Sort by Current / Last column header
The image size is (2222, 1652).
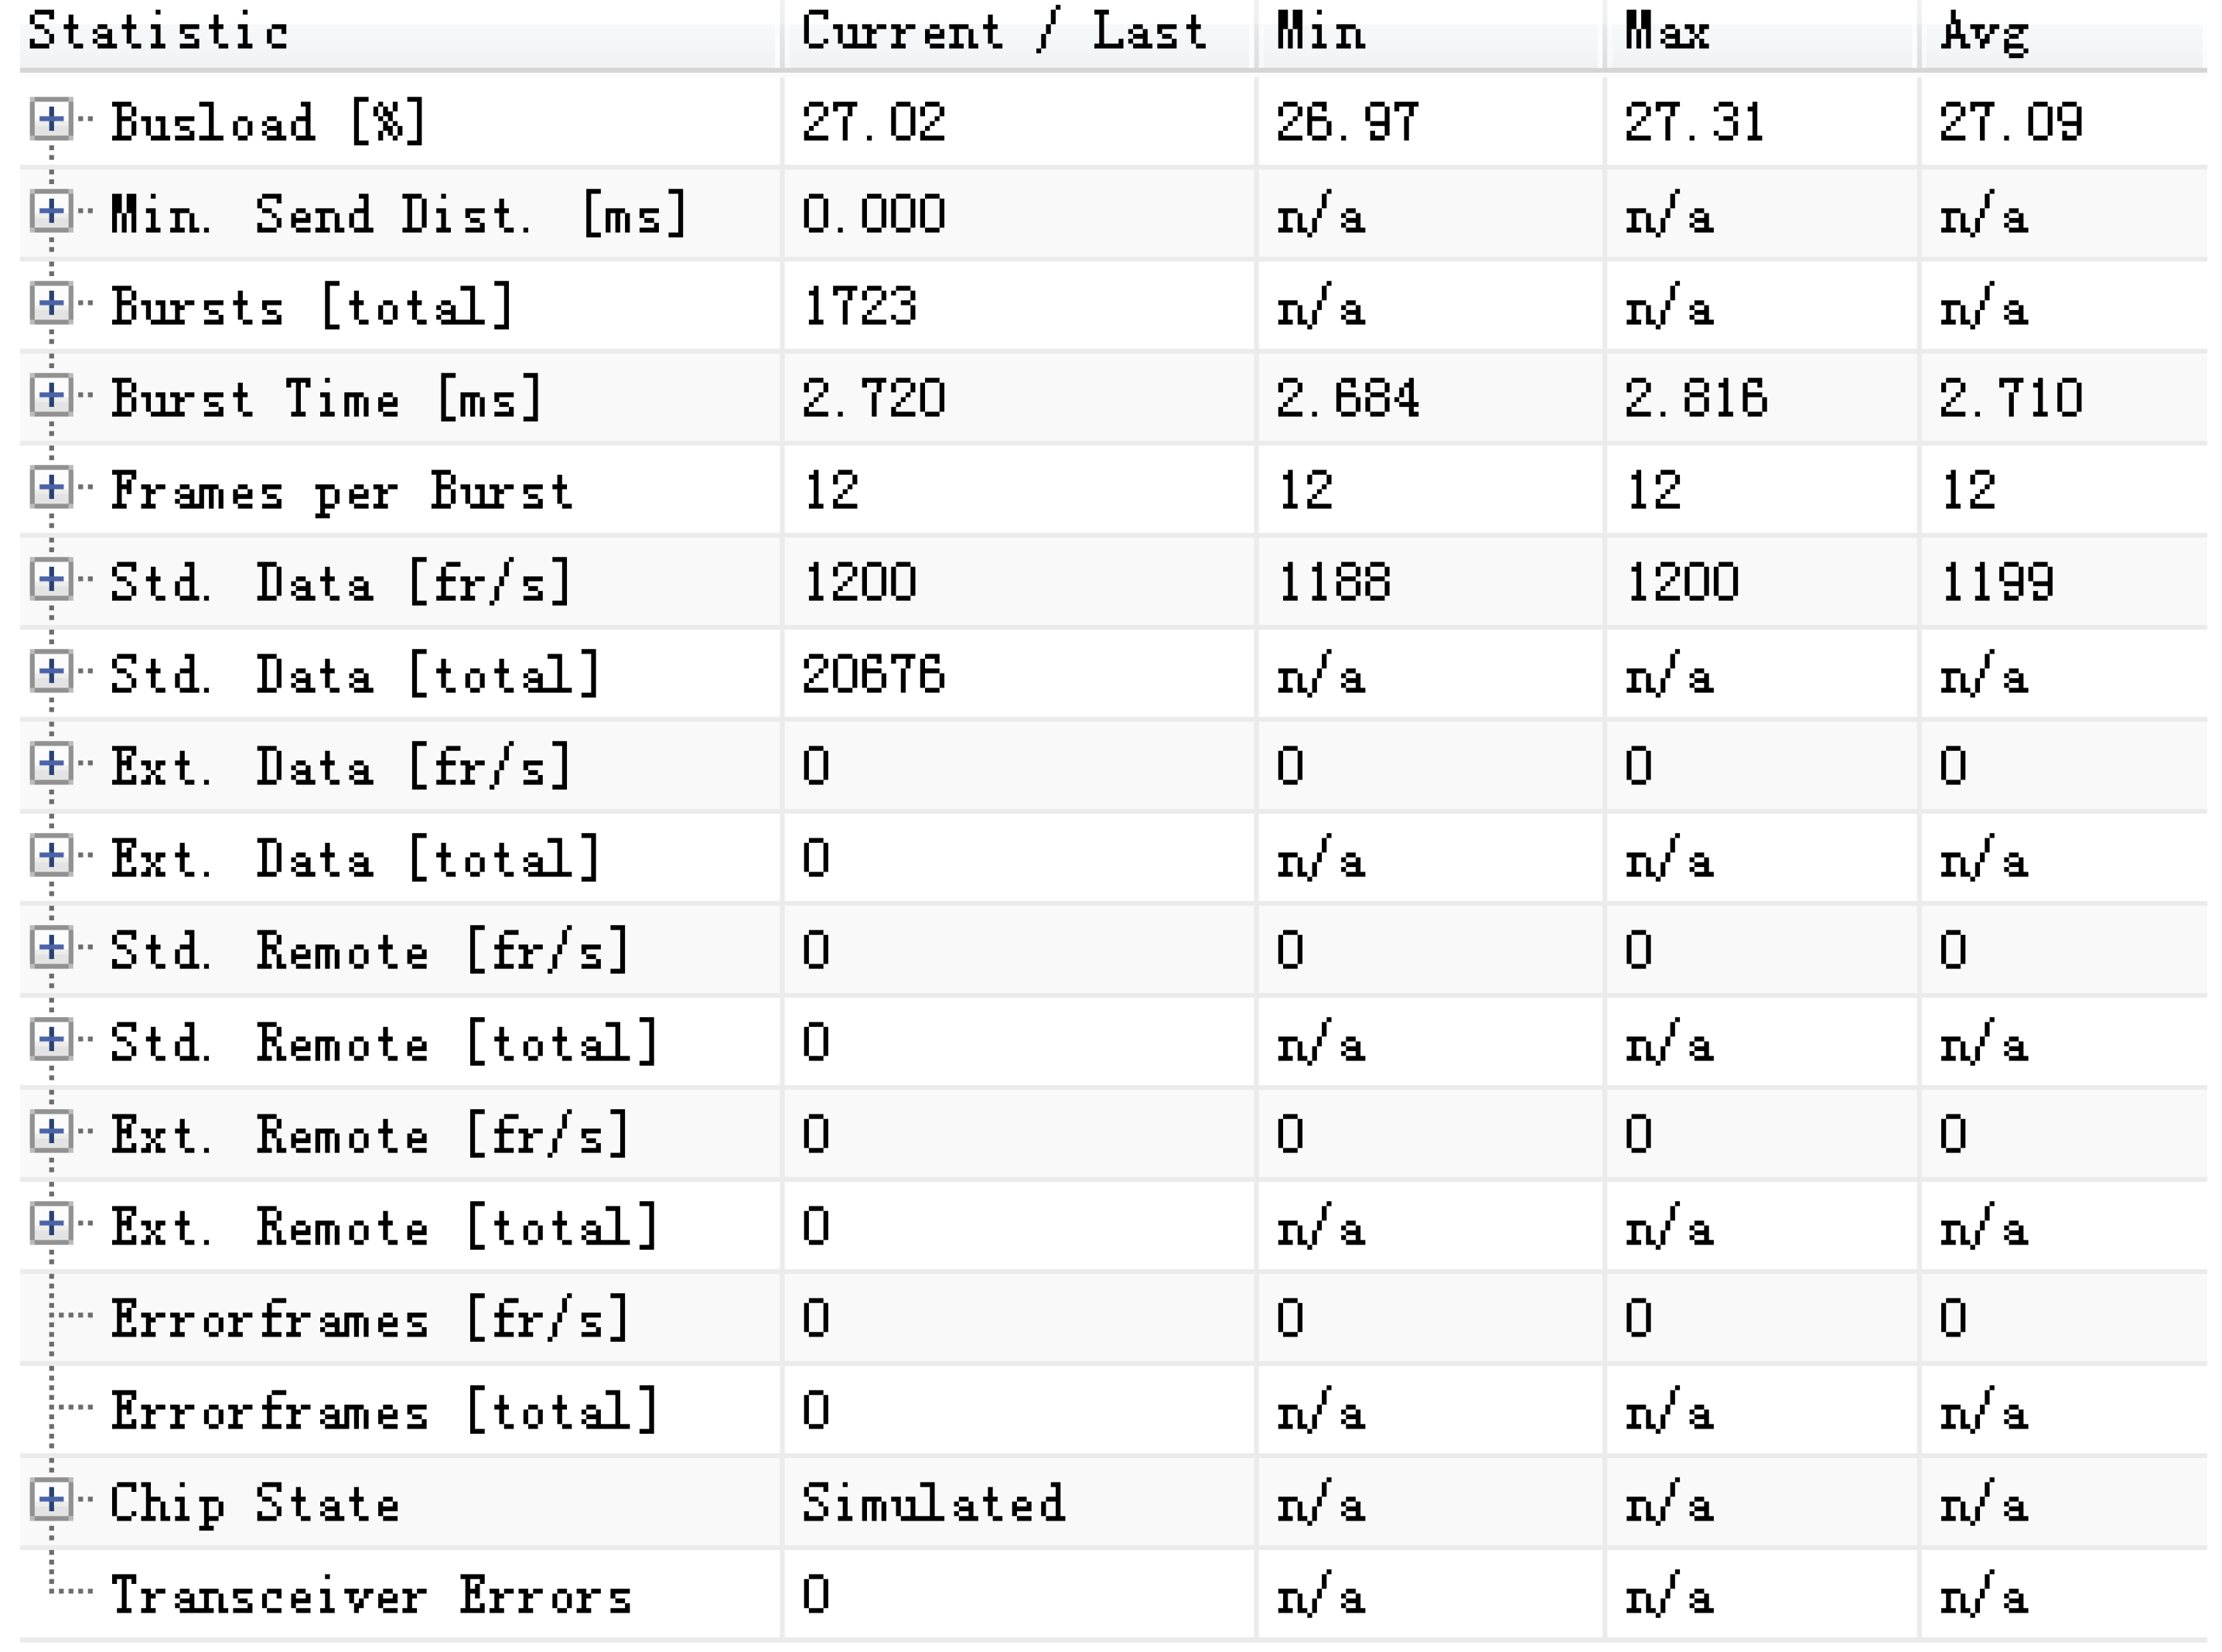point(1003,32)
